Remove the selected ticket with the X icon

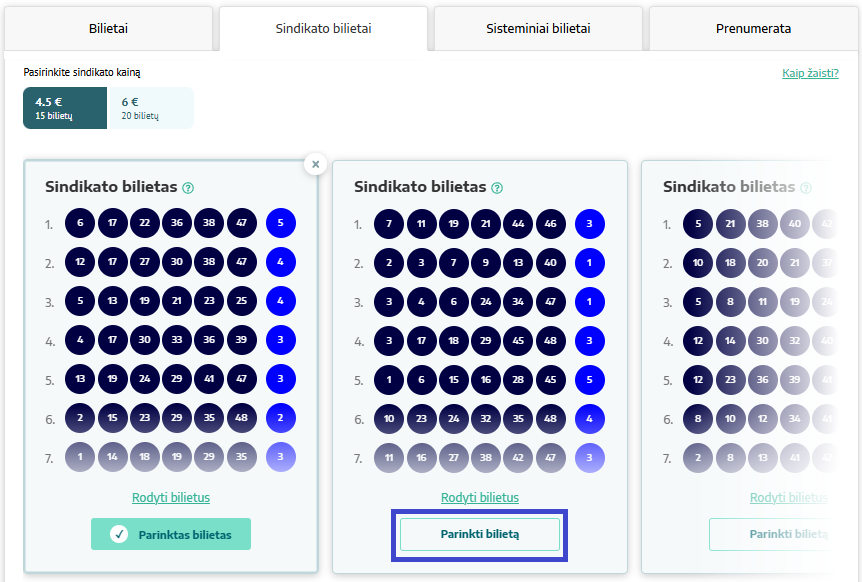pyautogui.click(x=316, y=164)
